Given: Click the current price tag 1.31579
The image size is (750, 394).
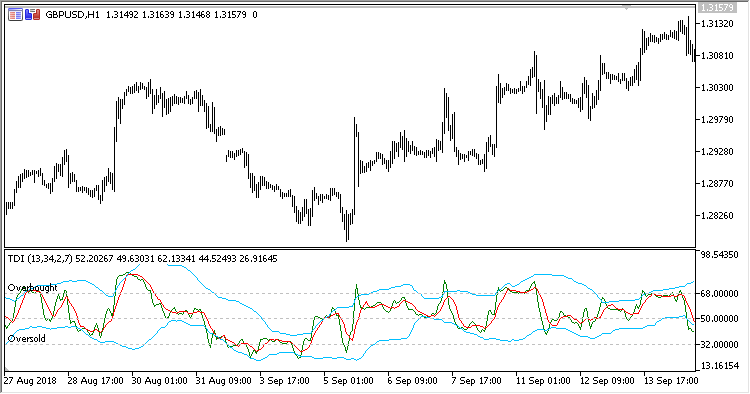Looking at the screenshot, I should click(716, 8).
